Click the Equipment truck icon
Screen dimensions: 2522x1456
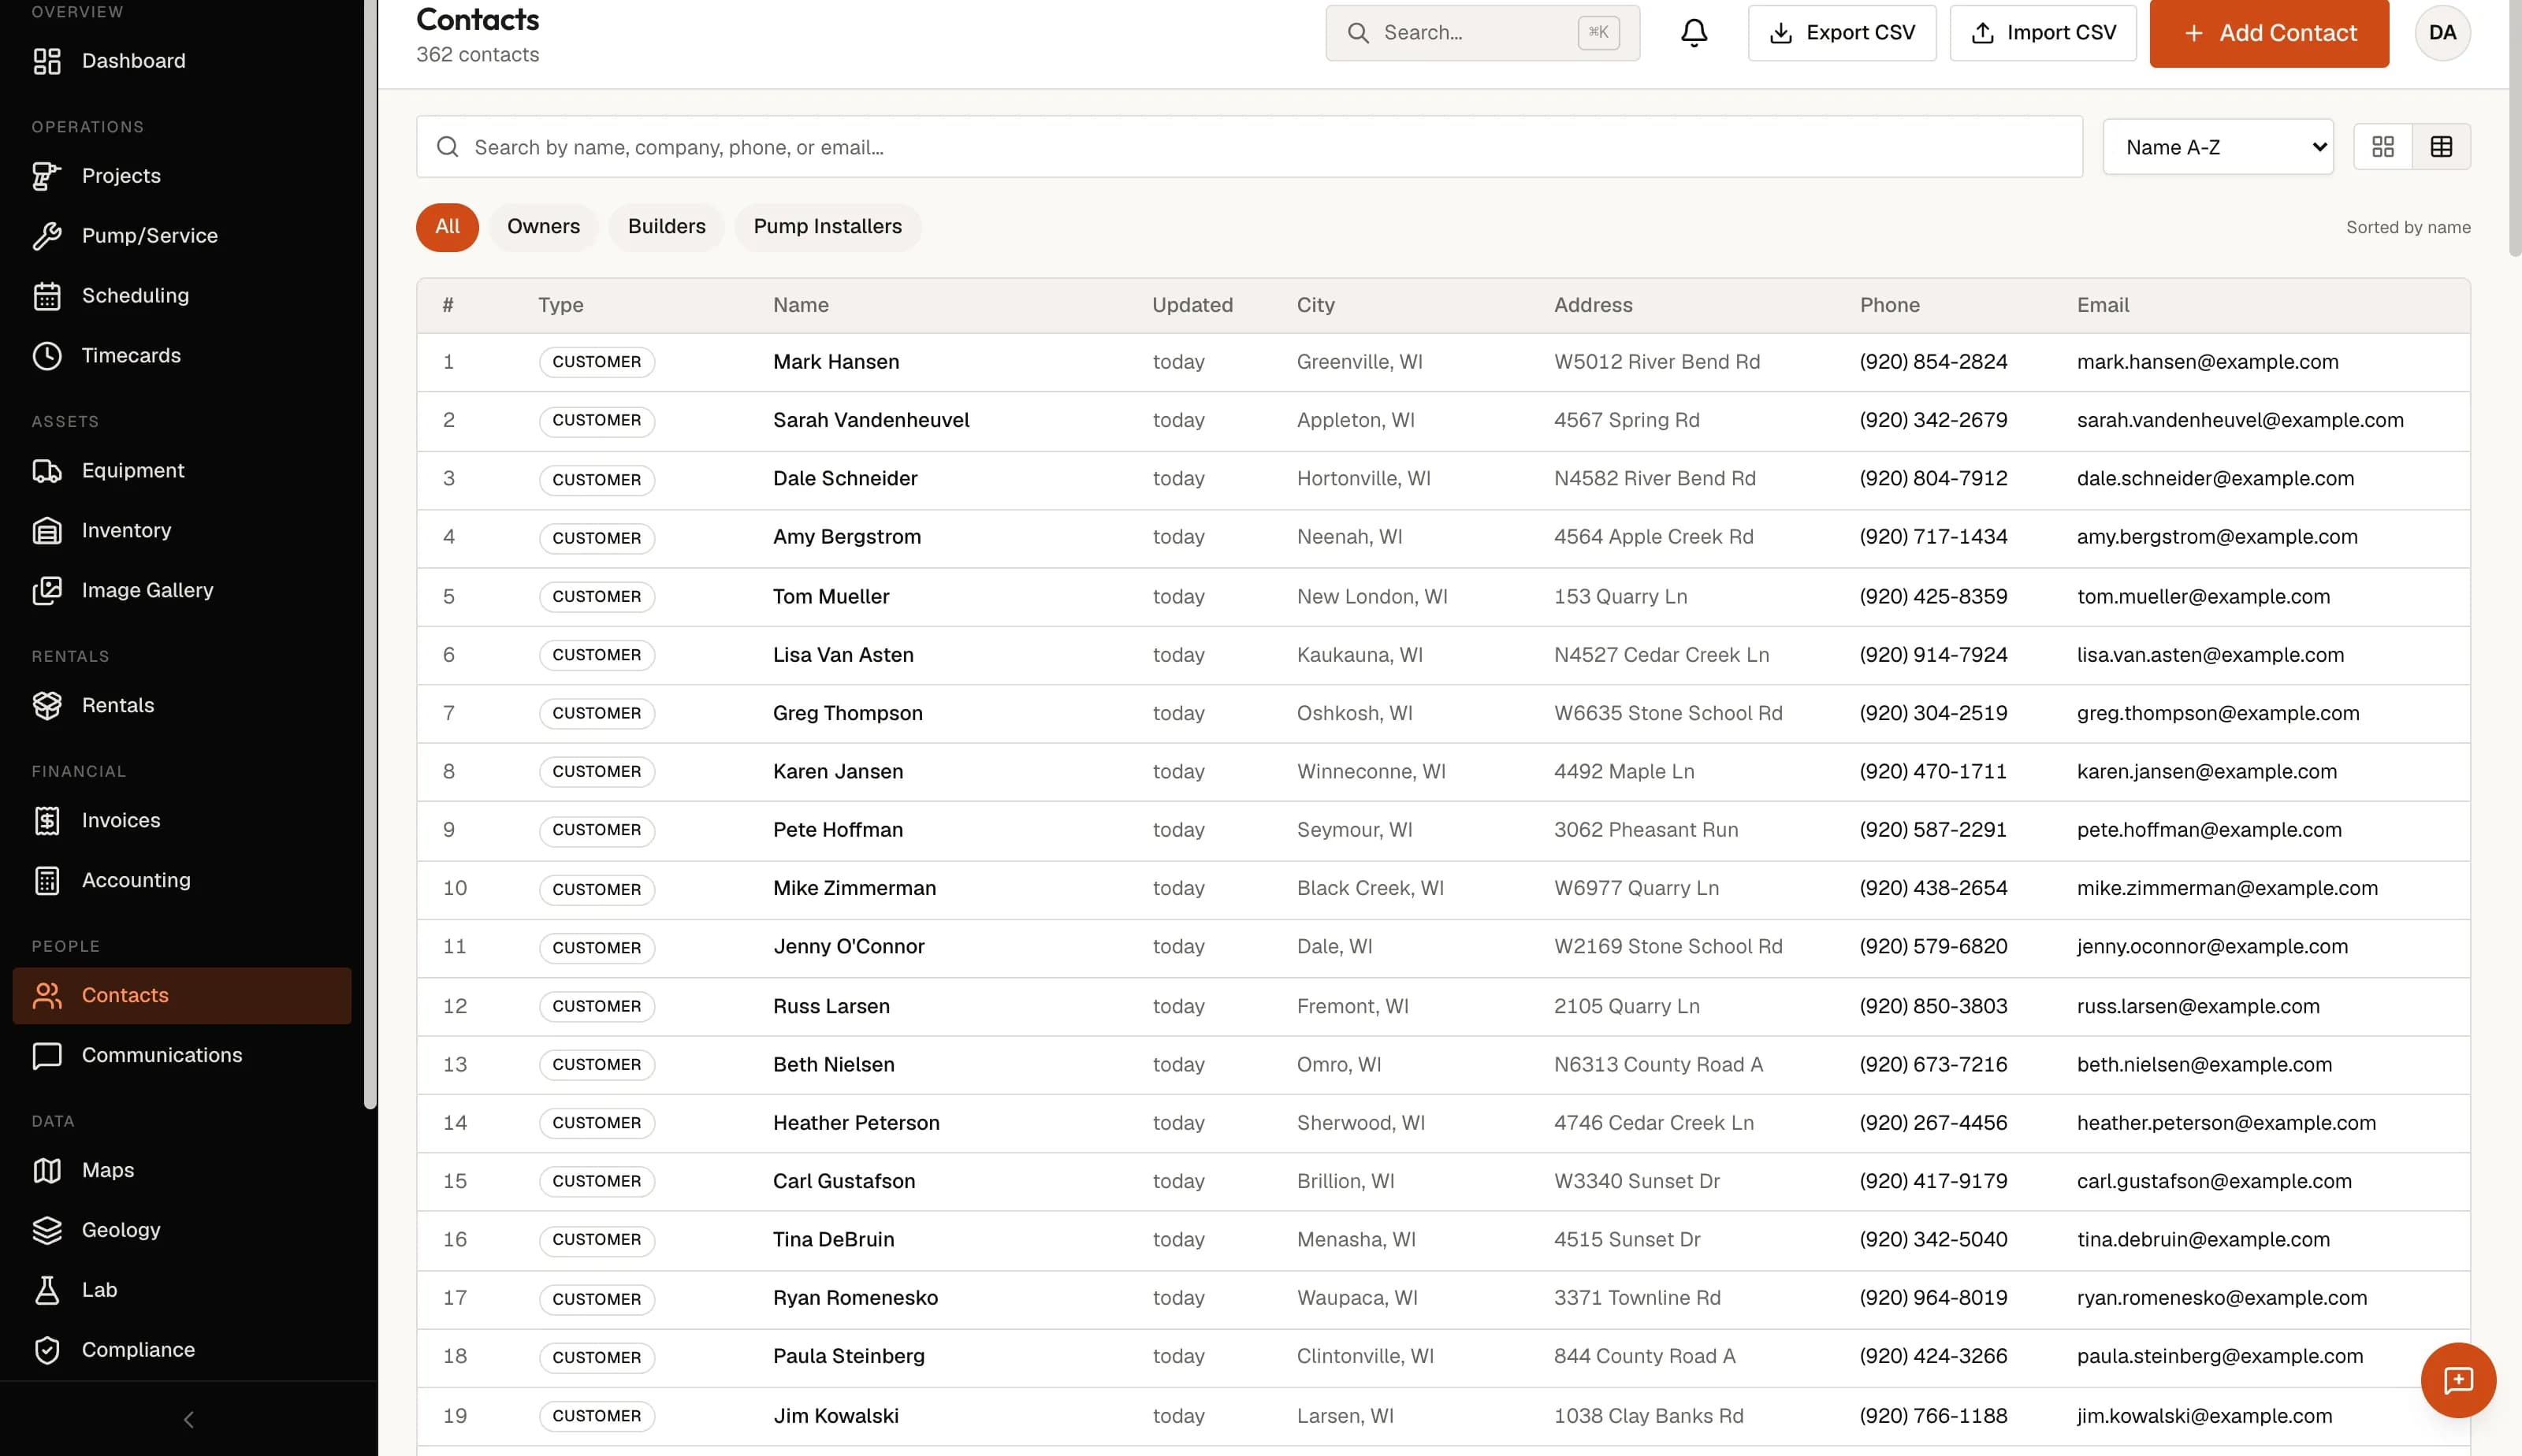point(47,471)
